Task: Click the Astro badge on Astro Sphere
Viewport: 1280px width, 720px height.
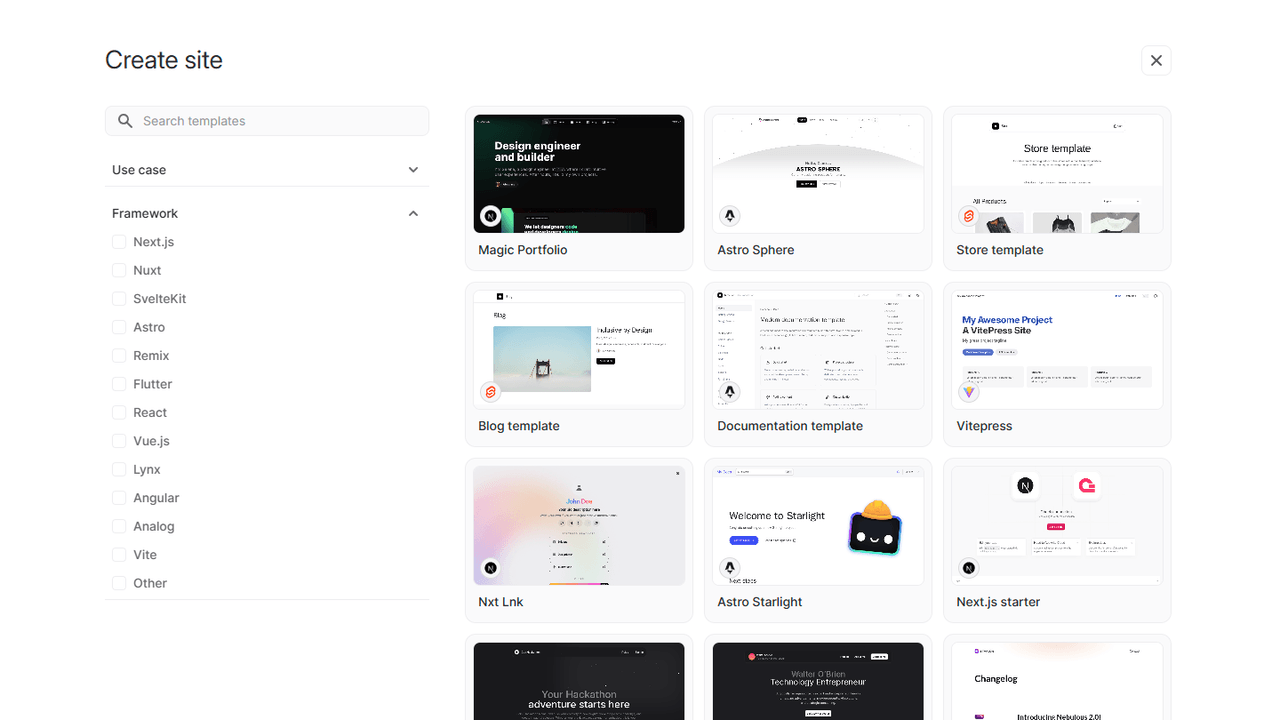Action: click(730, 216)
